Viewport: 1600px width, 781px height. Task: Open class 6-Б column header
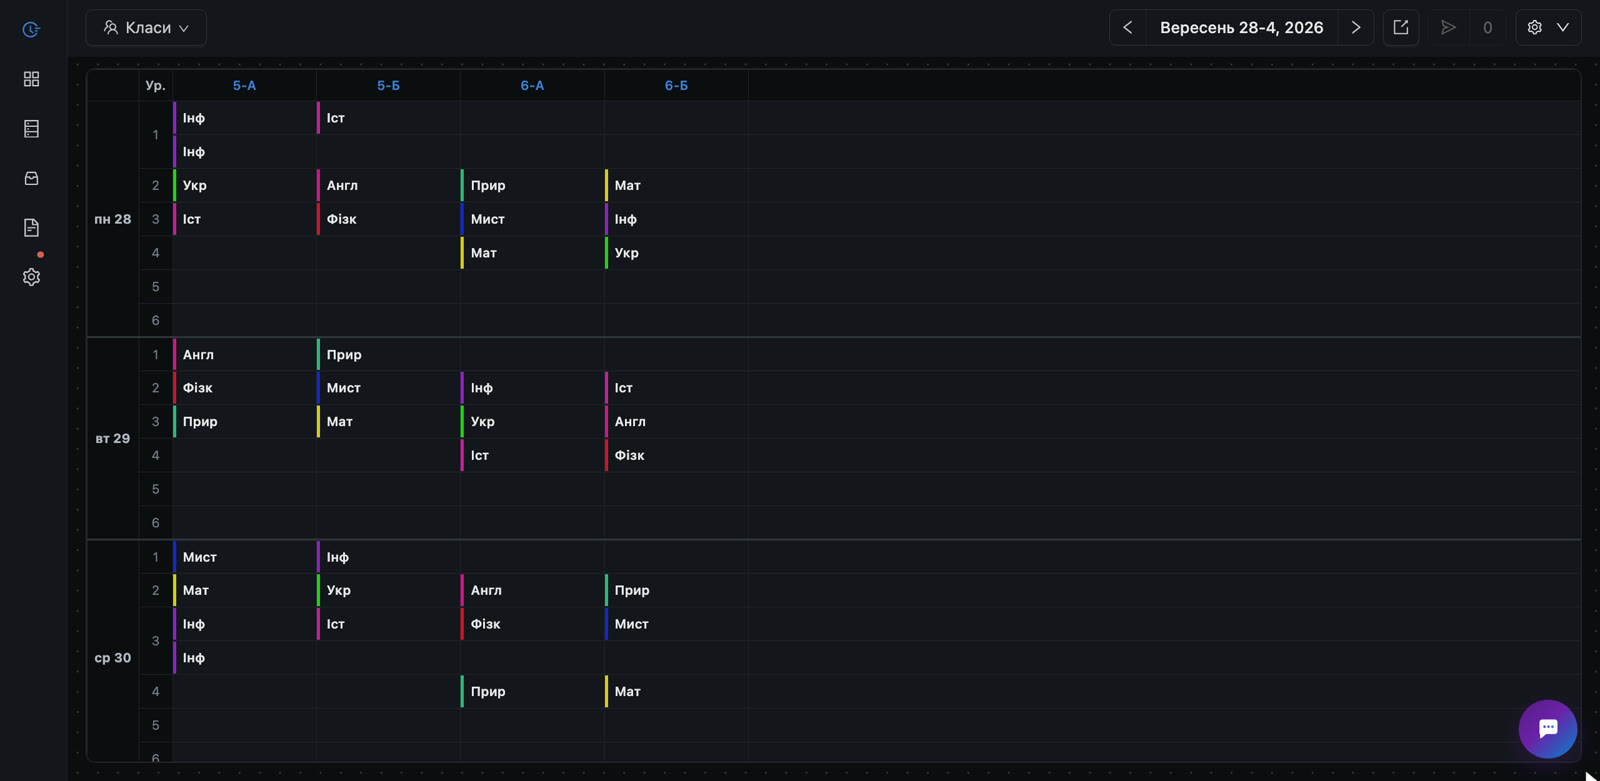click(x=676, y=86)
